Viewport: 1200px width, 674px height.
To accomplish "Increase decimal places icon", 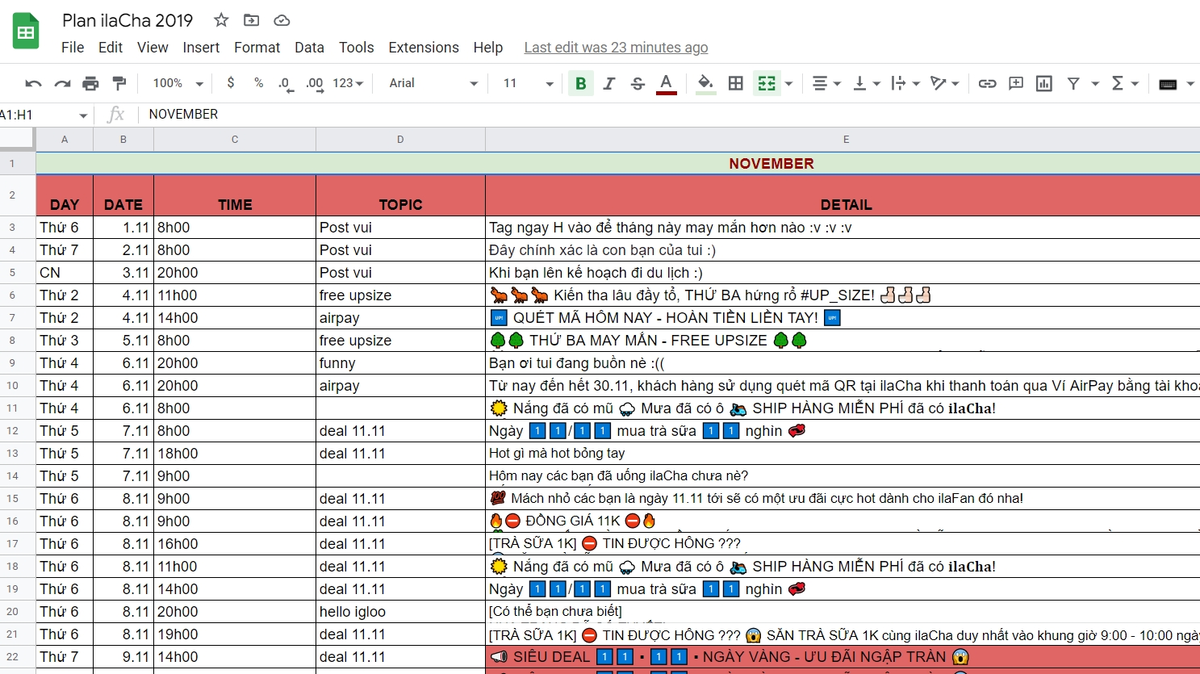I will pyautogui.click(x=314, y=83).
